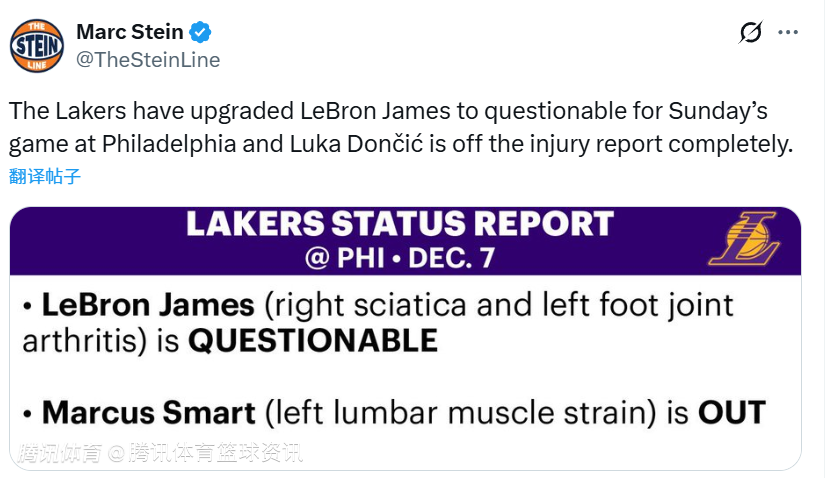
Task: Click the blue verified badge
Action: [x=201, y=32]
